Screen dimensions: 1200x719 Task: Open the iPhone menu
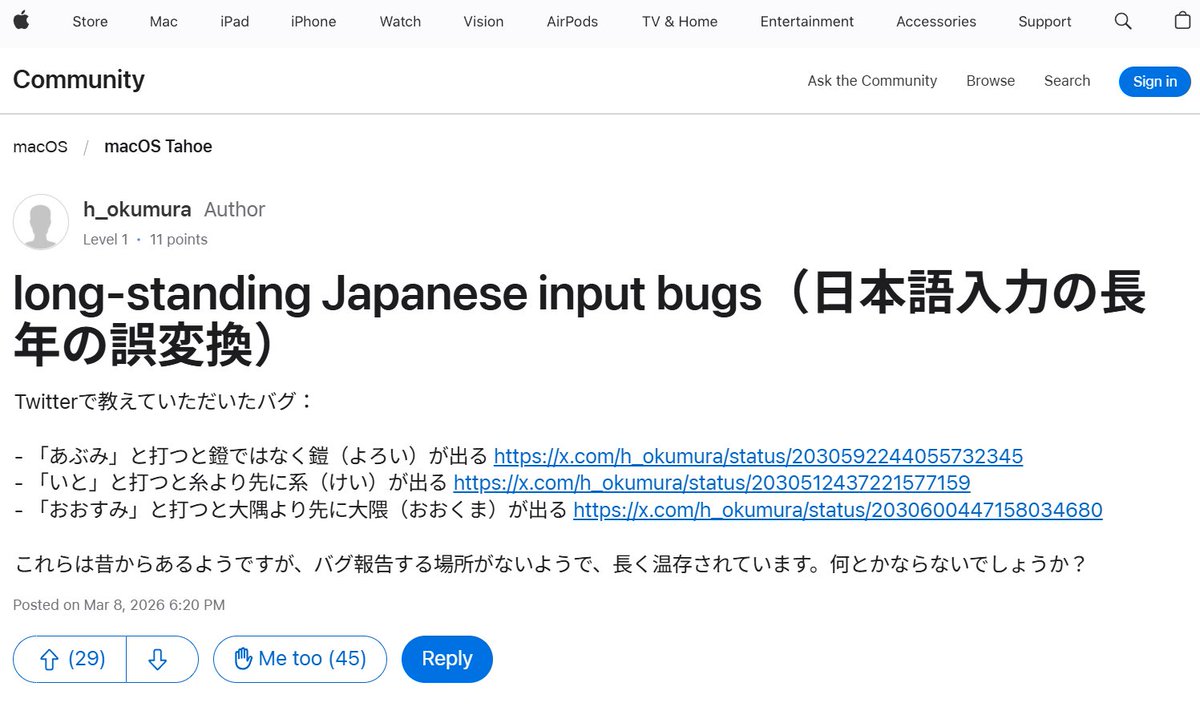pyautogui.click(x=314, y=21)
